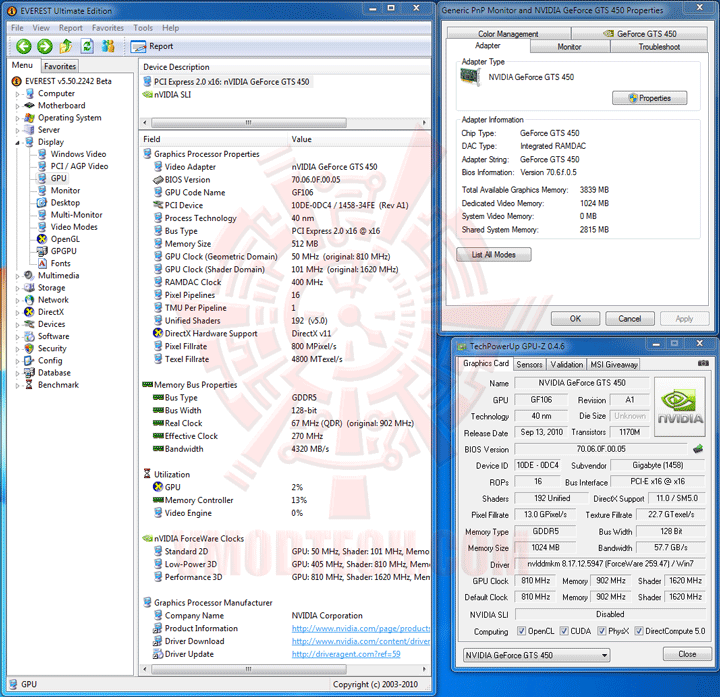Screen dimensions: 720x697
Task: Toggle the OpenCL checkbox in GPU-Z
Action: tap(521, 631)
